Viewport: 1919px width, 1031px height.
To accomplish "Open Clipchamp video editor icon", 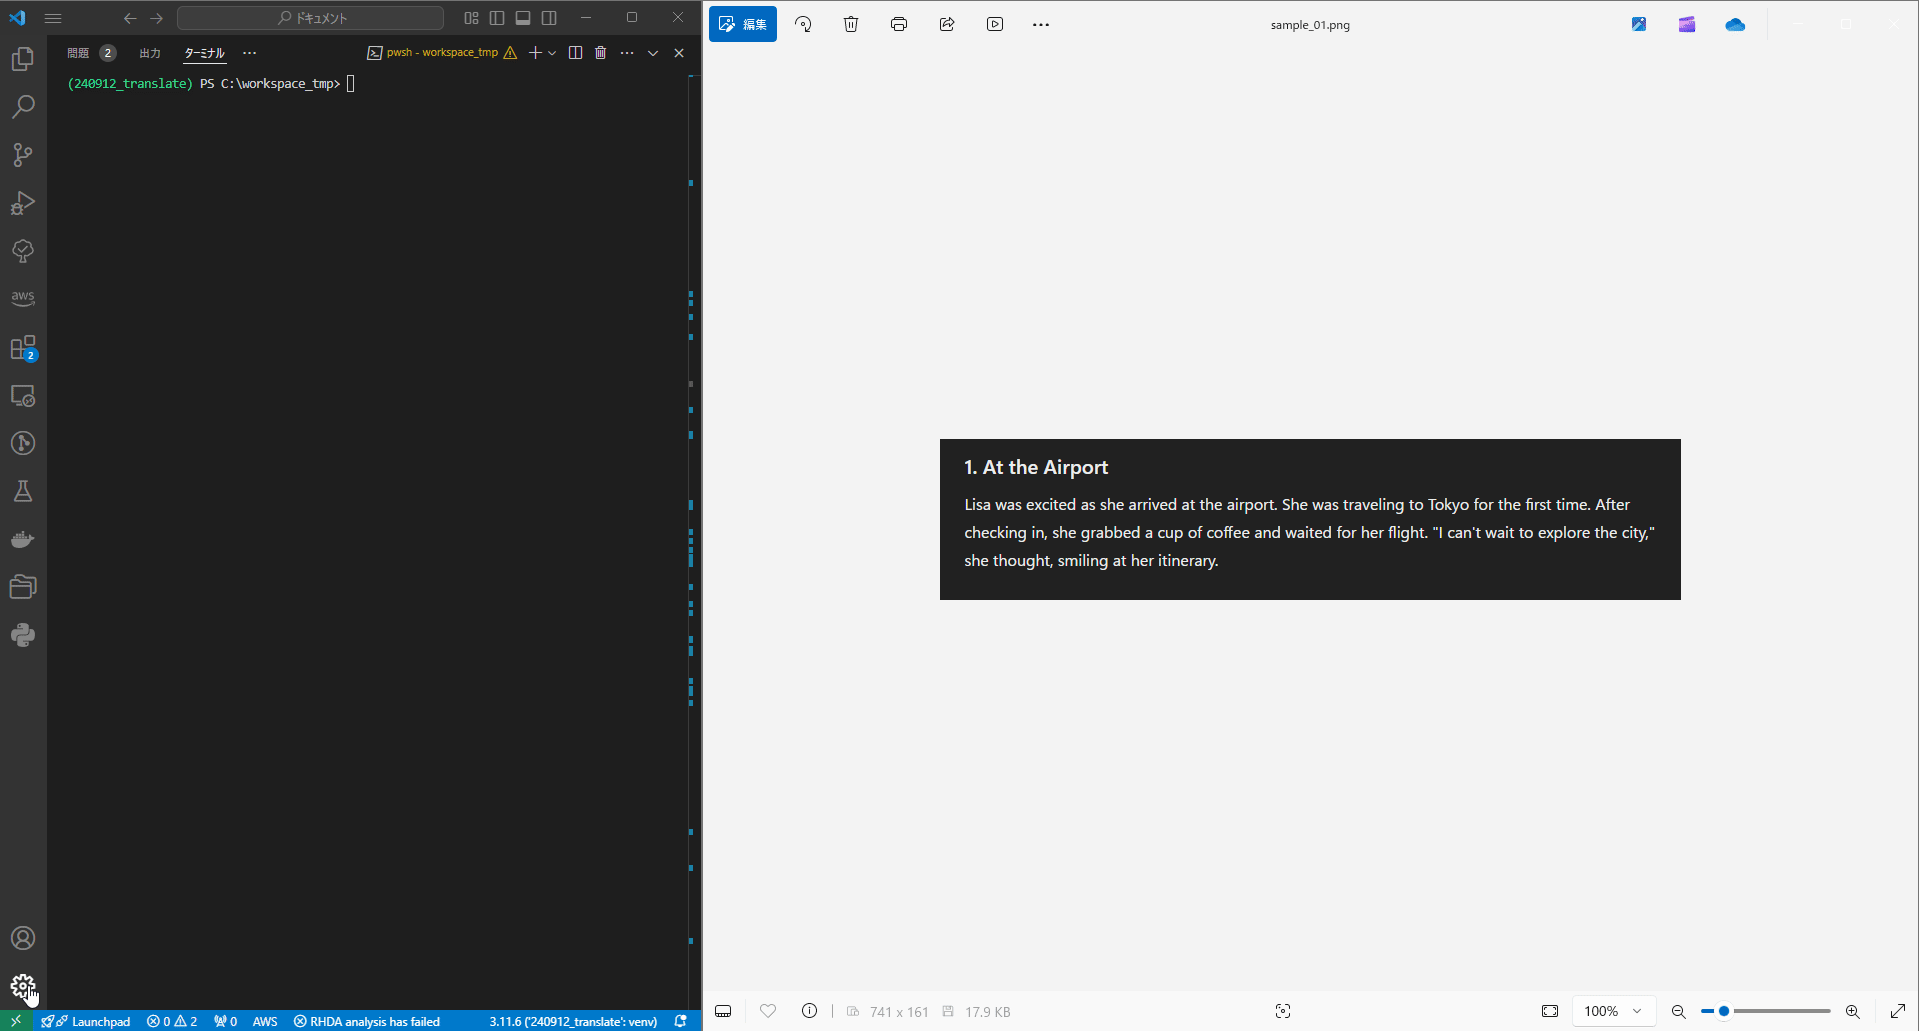I will [1687, 24].
